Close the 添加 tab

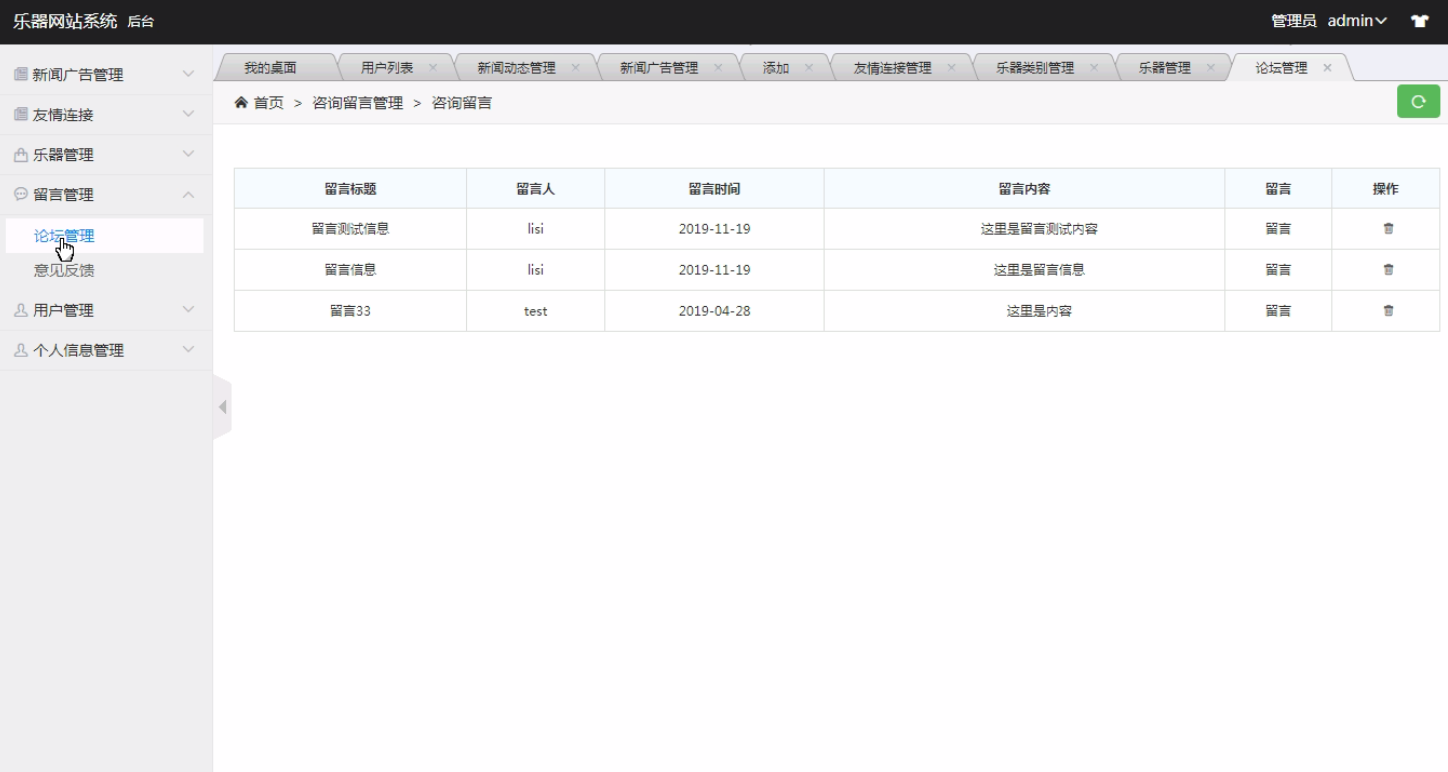809,68
